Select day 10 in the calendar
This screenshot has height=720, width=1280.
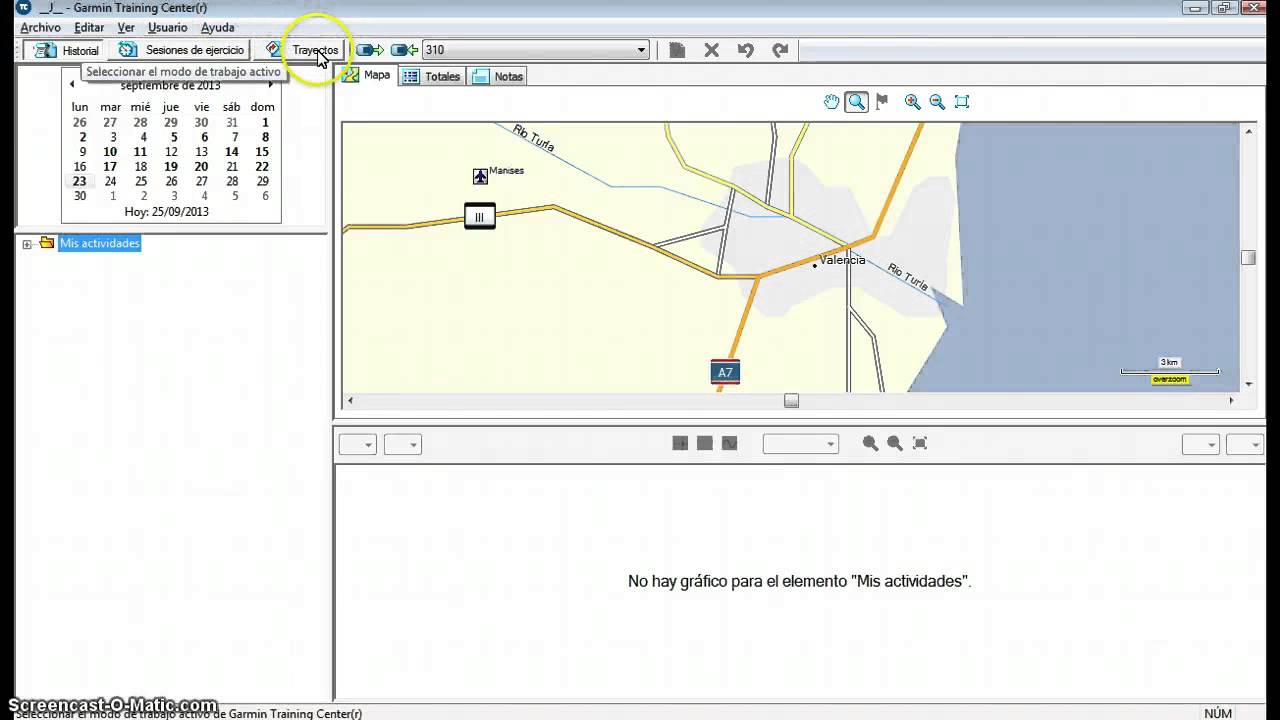pyautogui.click(x=110, y=152)
